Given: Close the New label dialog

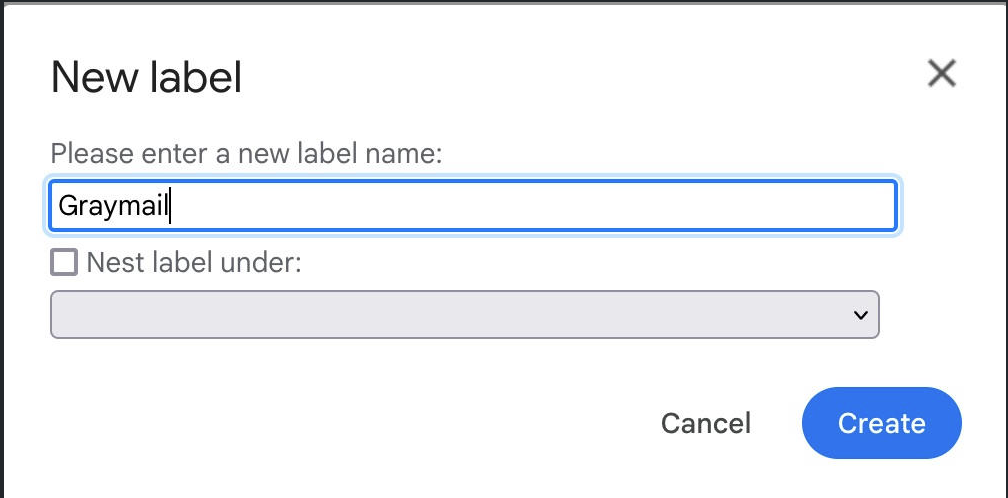Looking at the screenshot, I should [x=942, y=74].
